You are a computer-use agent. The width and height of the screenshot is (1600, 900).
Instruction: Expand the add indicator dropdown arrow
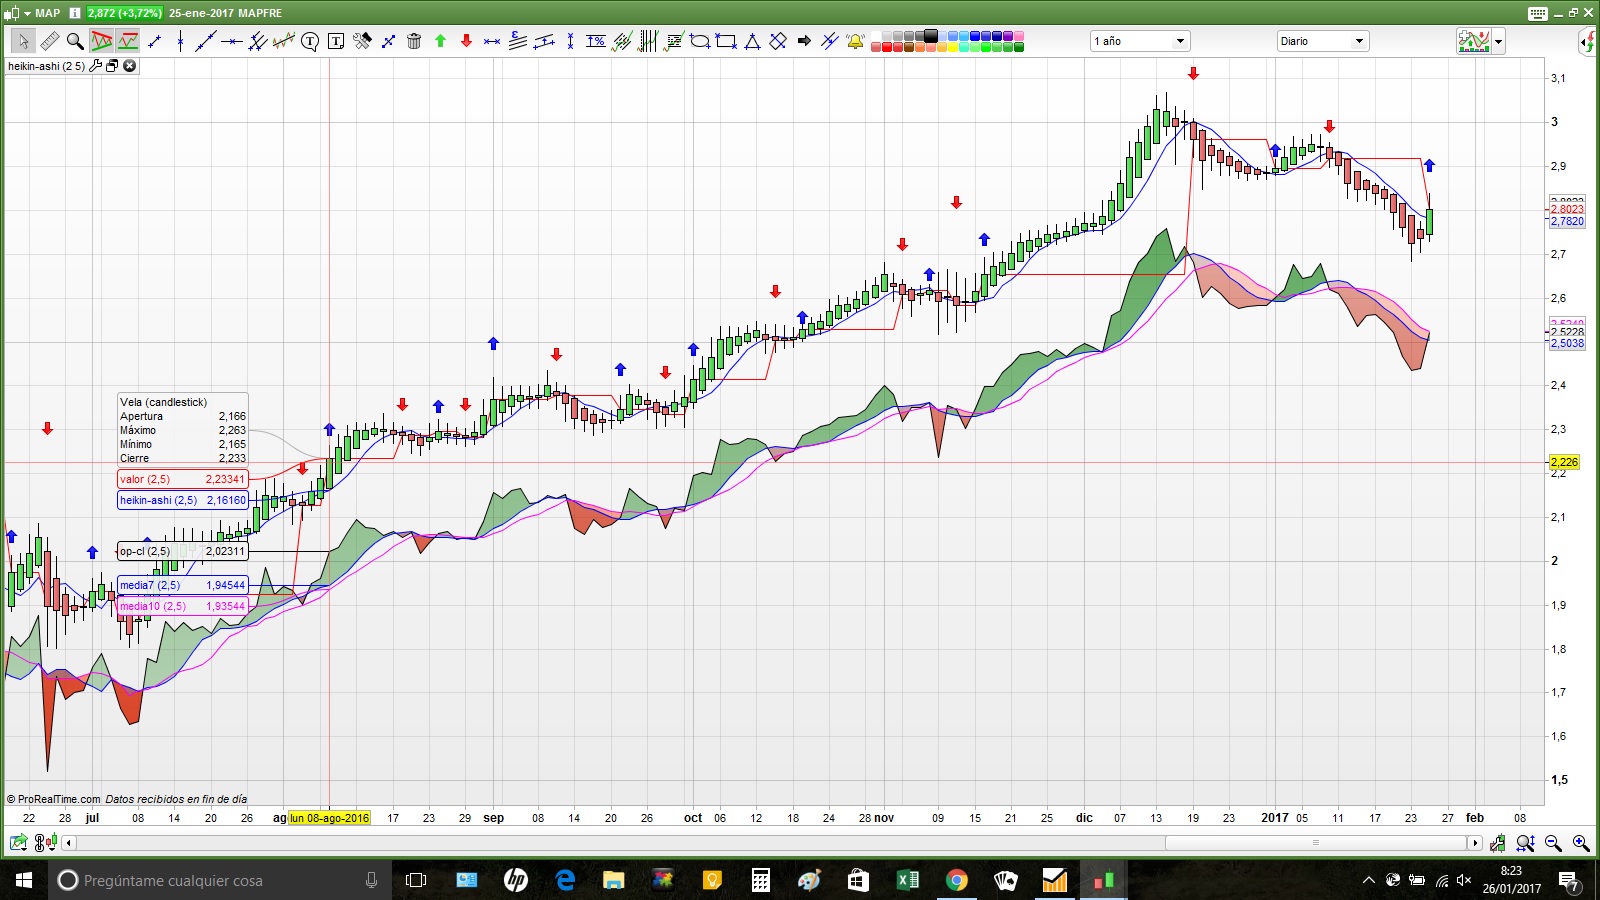(x=1498, y=42)
